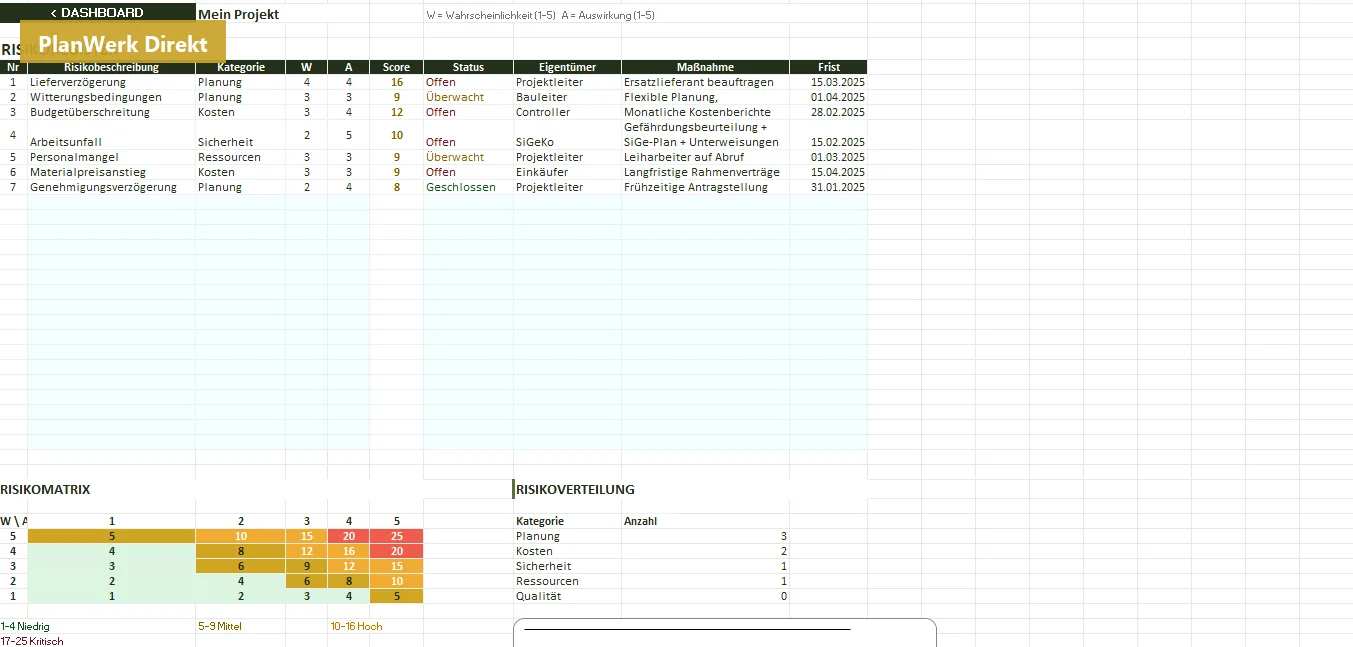Select the 'Witterungsbedingungen' risk cell

tap(111, 97)
